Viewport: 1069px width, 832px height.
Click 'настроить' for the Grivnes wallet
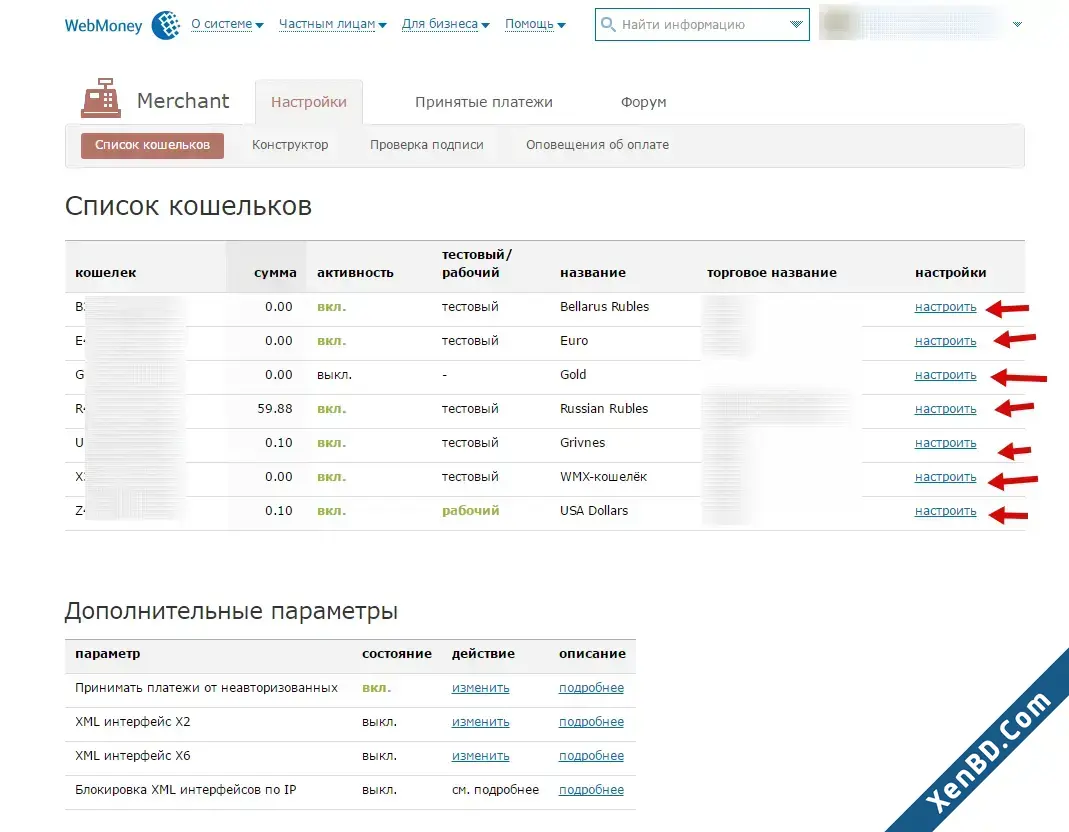point(945,444)
